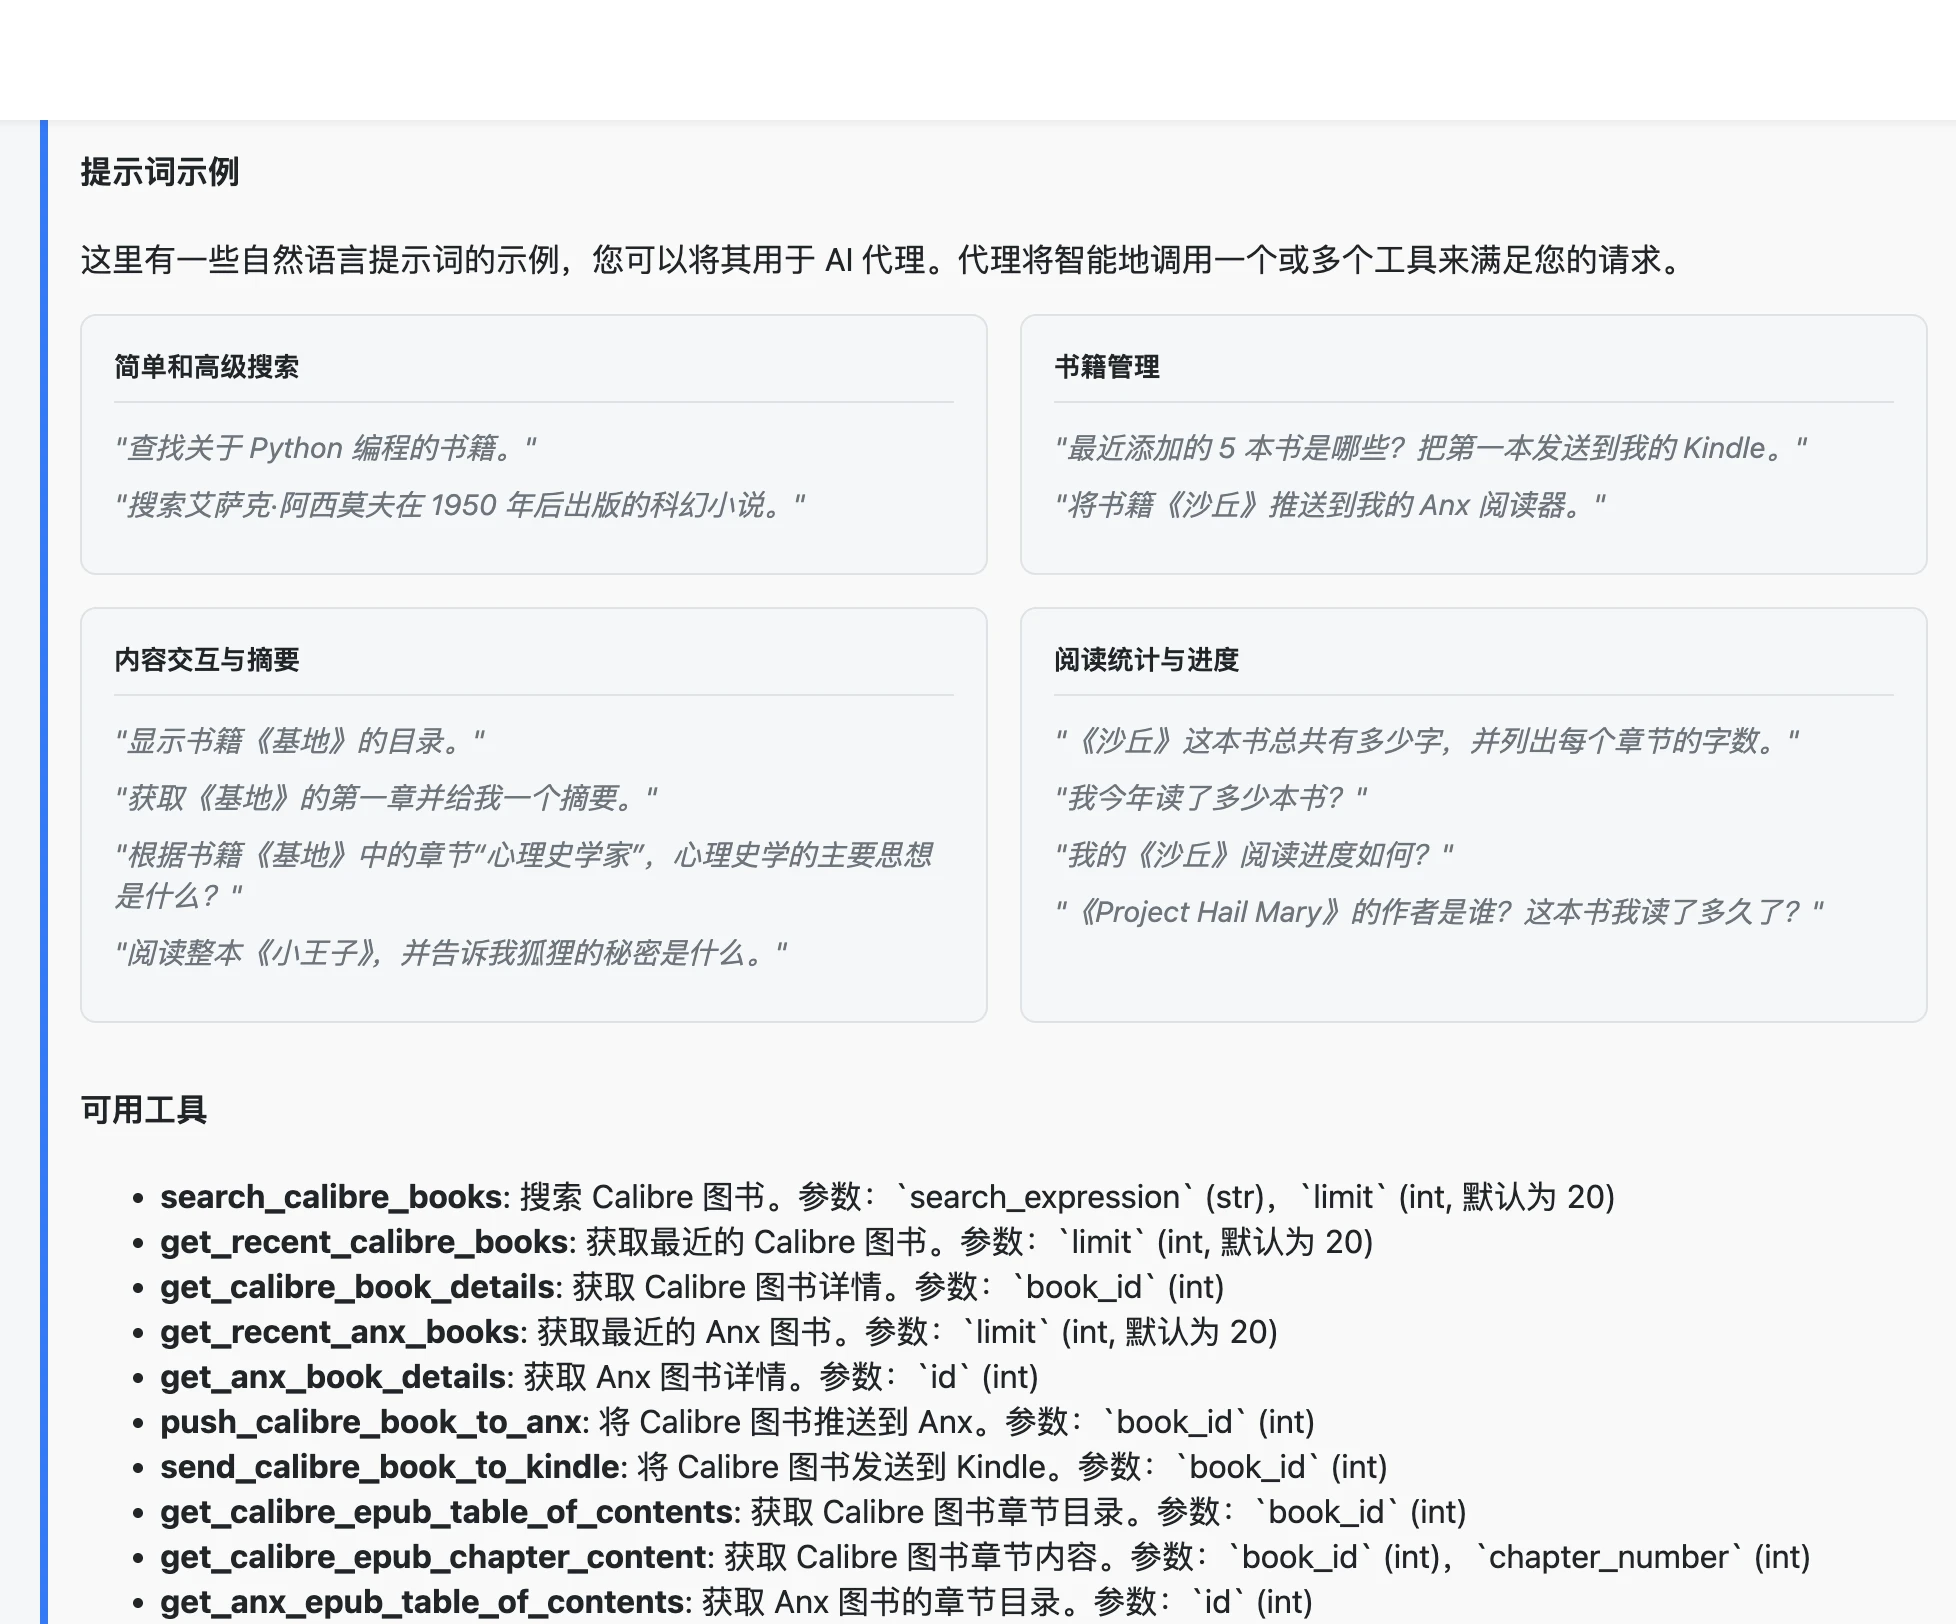Select the 阅读统计与进度 card title
The width and height of the screenshot is (1956, 1624).
(x=1147, y=660)
